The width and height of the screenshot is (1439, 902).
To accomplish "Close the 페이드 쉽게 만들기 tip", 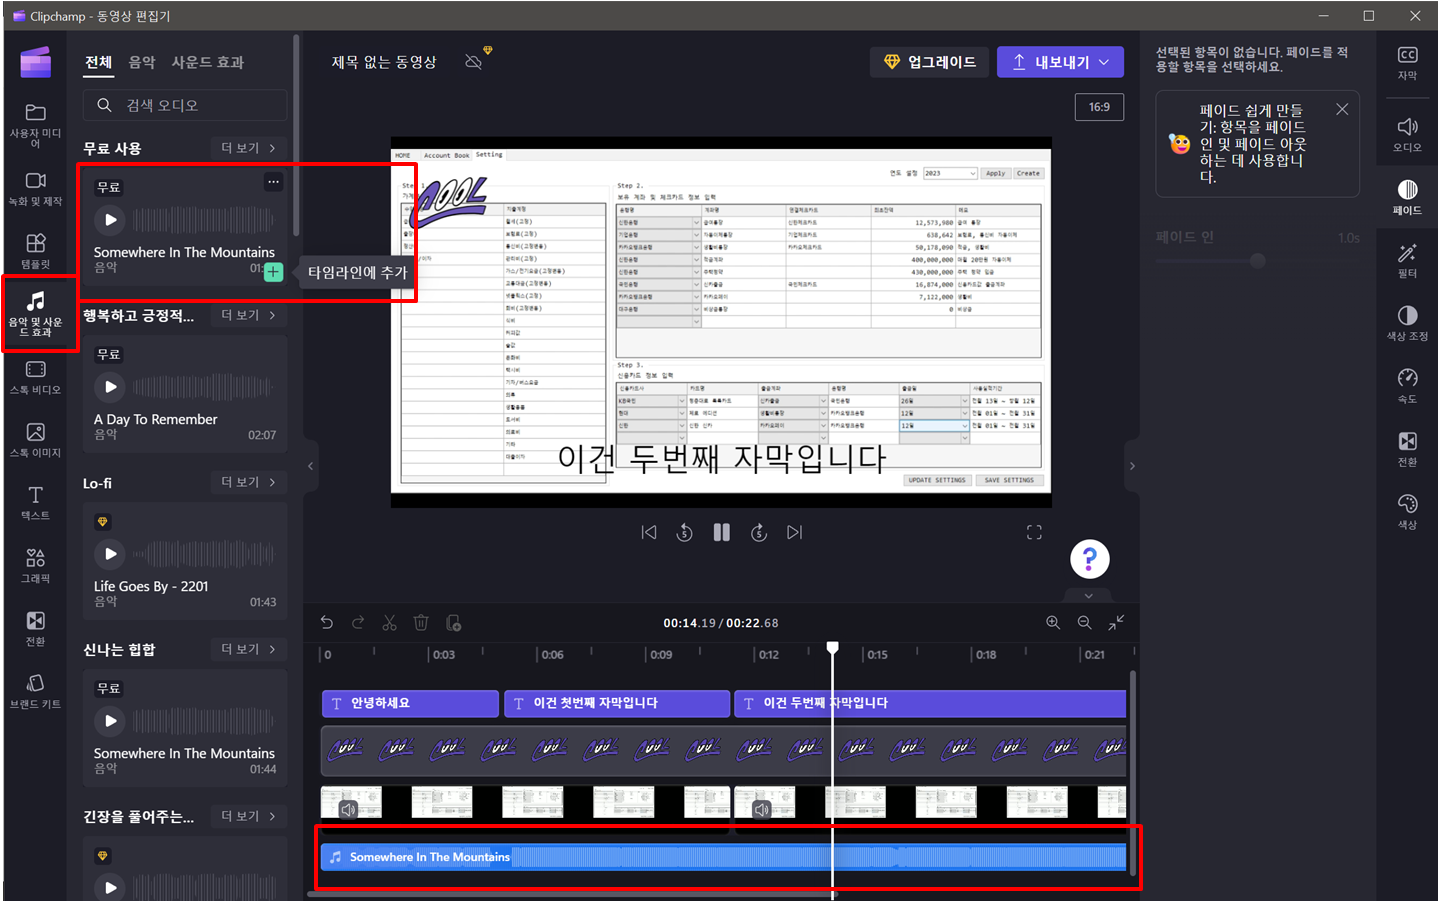I will click(x=1342, y=109).
